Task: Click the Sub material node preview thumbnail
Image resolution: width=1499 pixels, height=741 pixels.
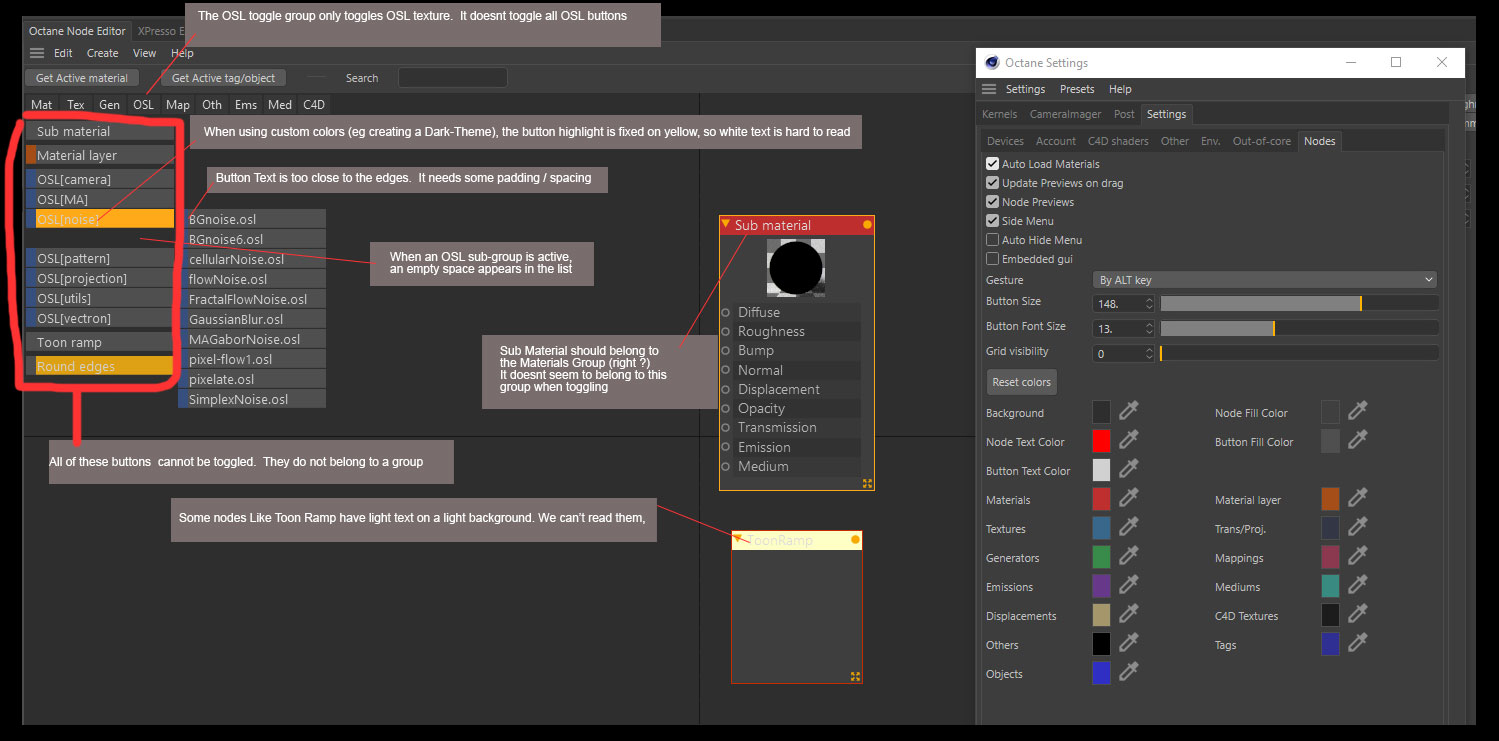Action: (796, 267)
